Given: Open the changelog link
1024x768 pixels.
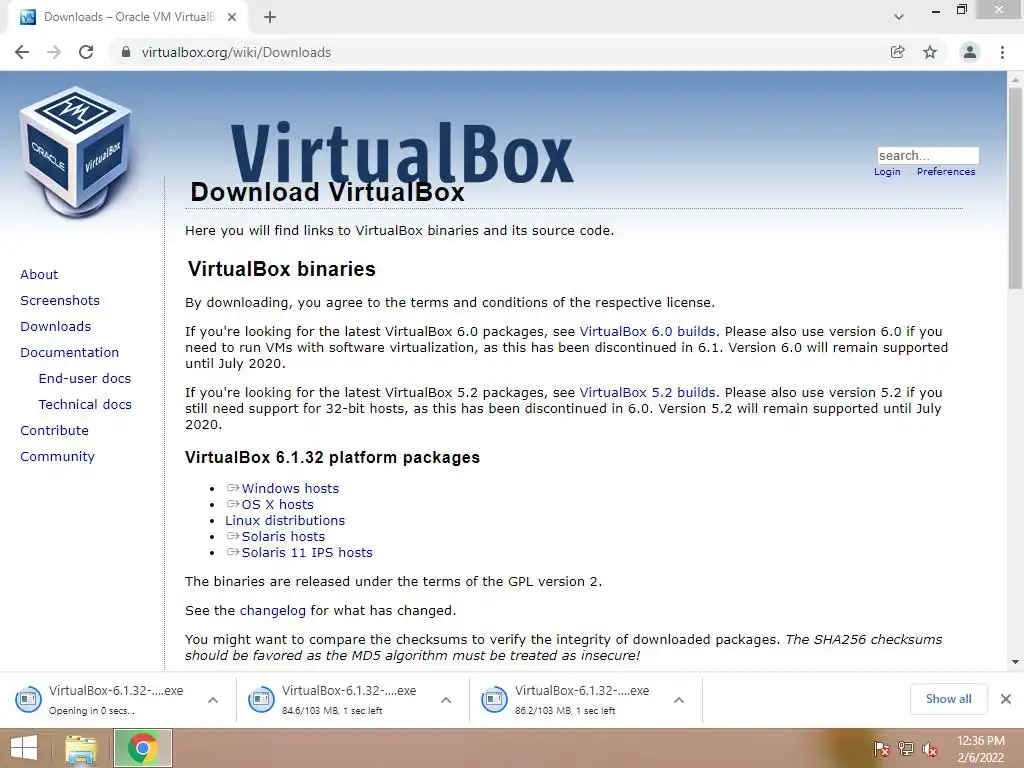Looking at the screenshot, I should (272, 611).
